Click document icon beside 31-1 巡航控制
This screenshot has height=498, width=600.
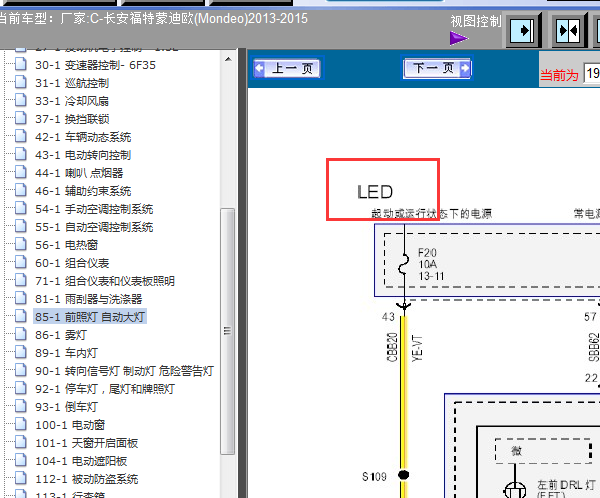tap(21, 82)
